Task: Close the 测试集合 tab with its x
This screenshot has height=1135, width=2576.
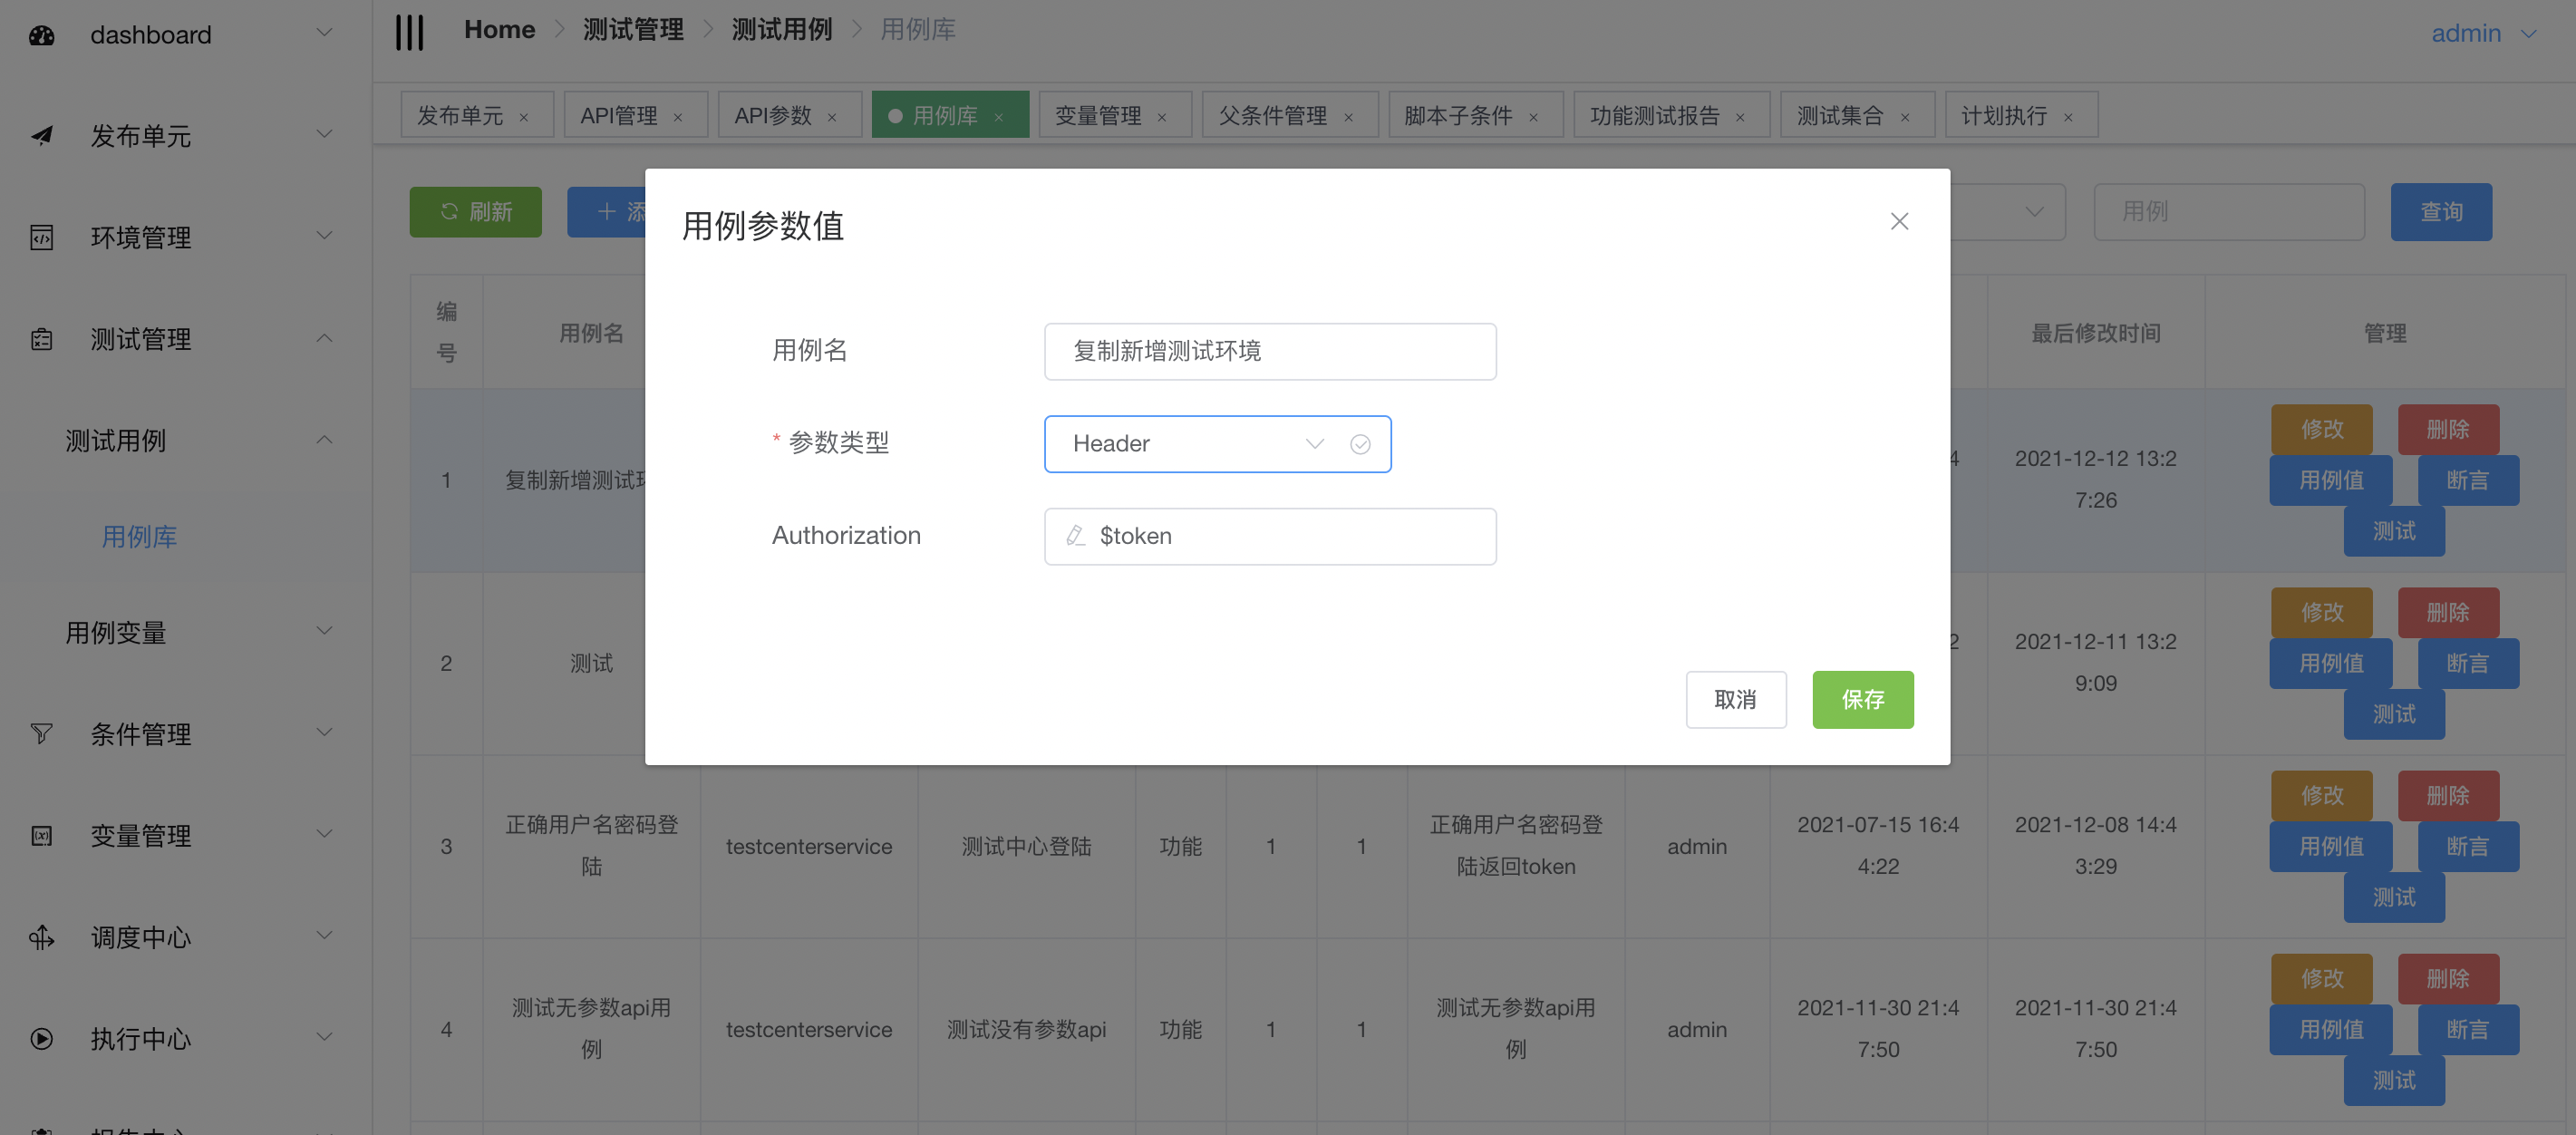Action: pyautogui.click(x=1905, y=117)
